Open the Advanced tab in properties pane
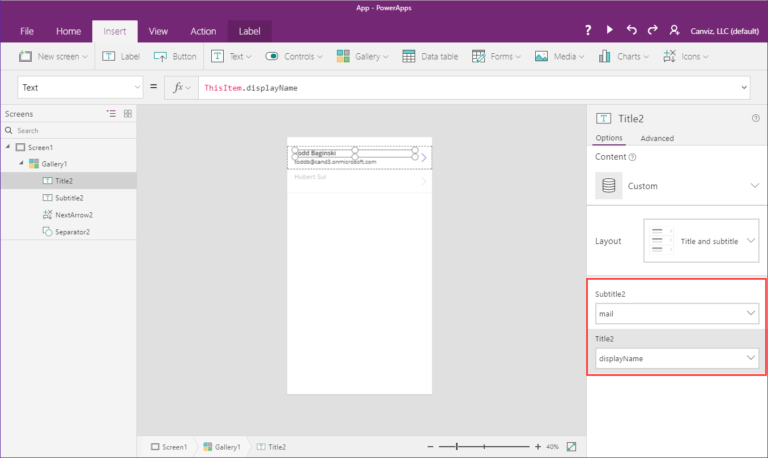The image size is (768, 458). [657, 138]
